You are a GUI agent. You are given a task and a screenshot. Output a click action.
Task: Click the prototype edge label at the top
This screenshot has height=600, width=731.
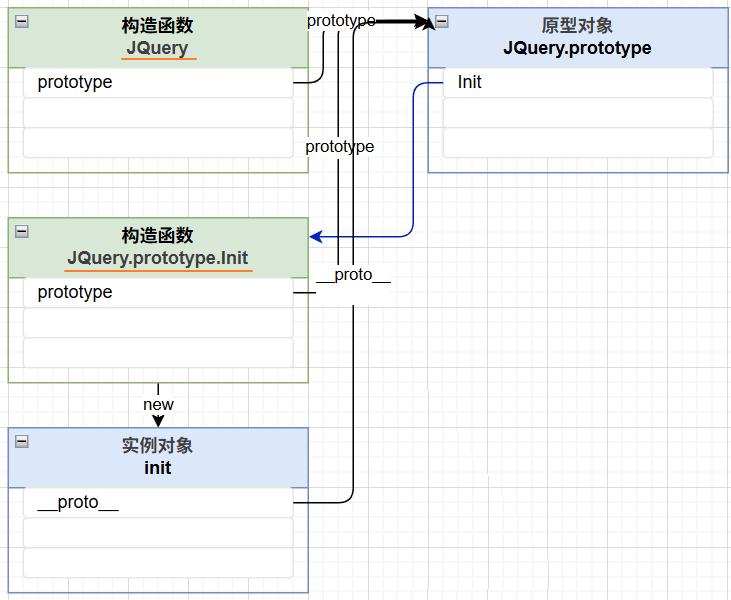pos(341,21)
